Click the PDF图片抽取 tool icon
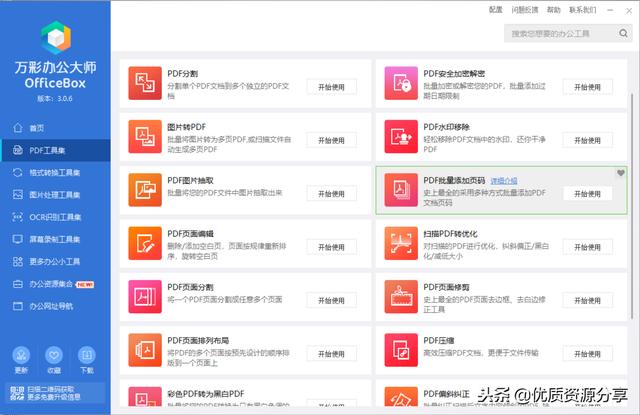 (145, 190)
